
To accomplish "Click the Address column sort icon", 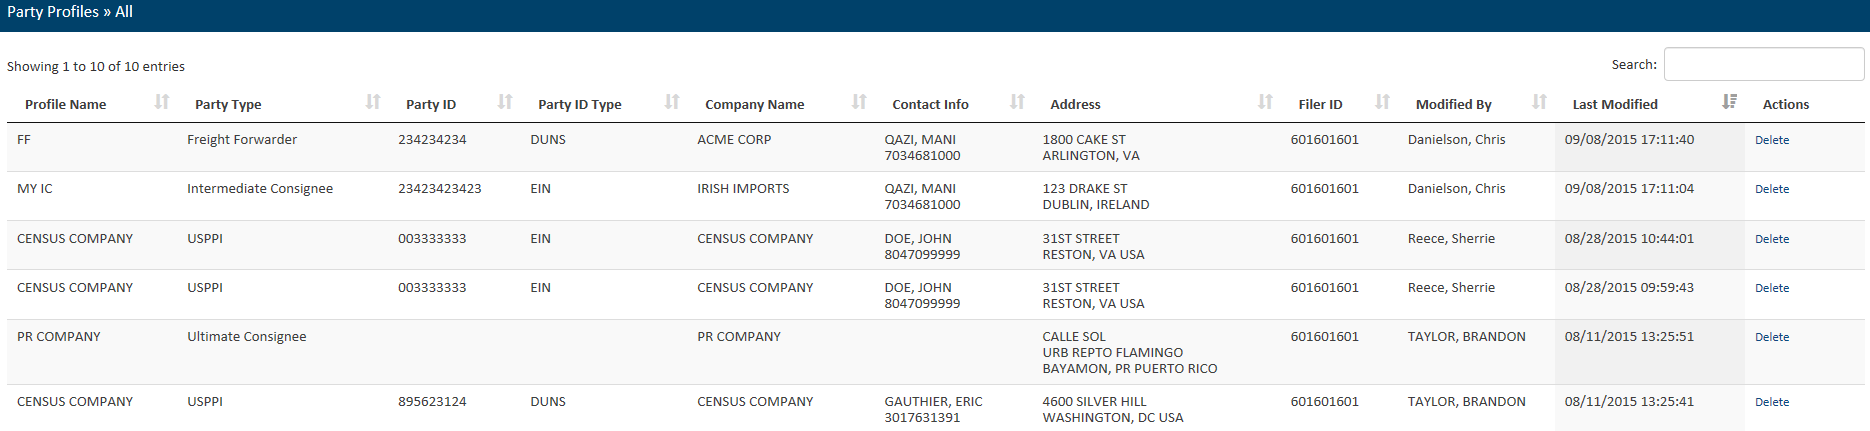I will click(1265, 102).
